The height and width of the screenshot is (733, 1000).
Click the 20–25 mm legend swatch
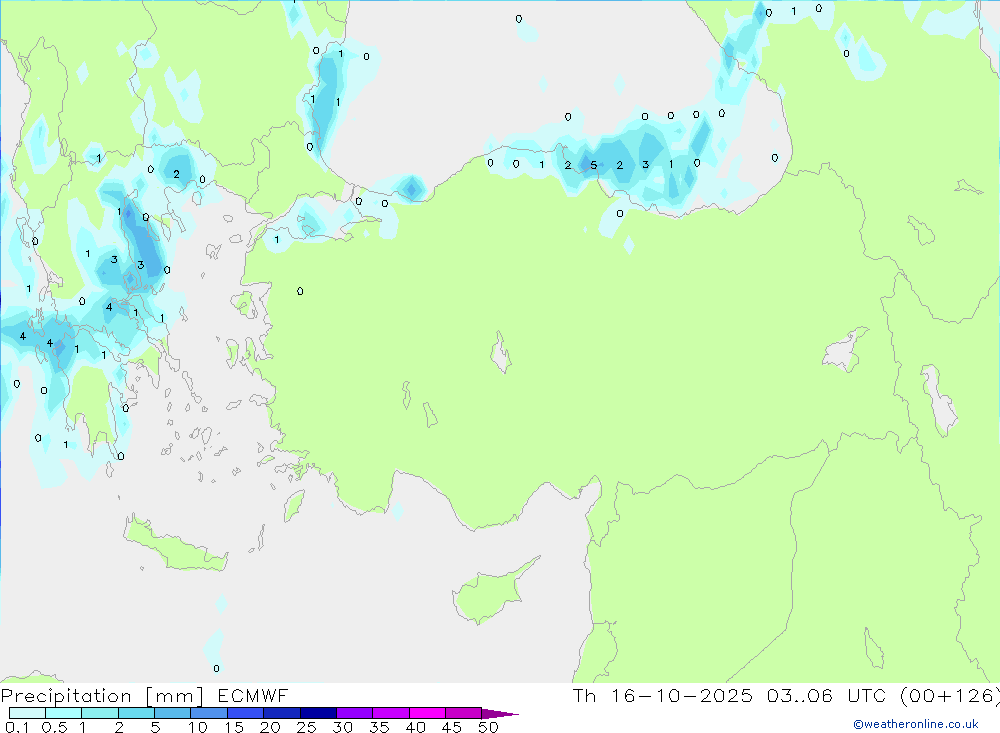coord(282,713)
